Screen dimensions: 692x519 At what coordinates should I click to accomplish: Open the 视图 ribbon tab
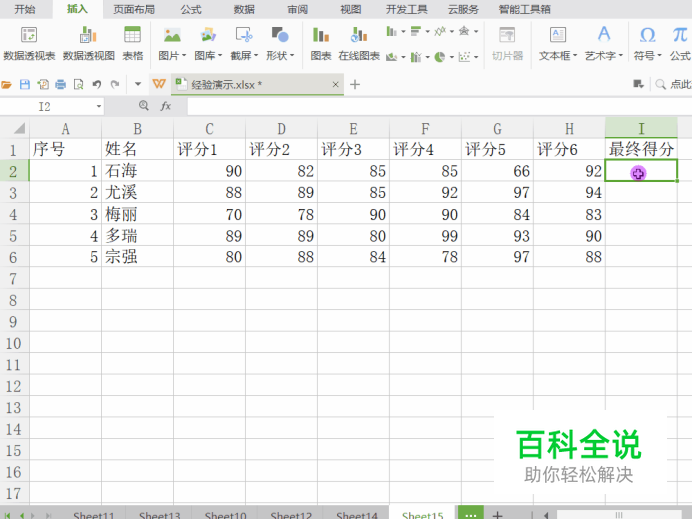(x=350, y=9)
